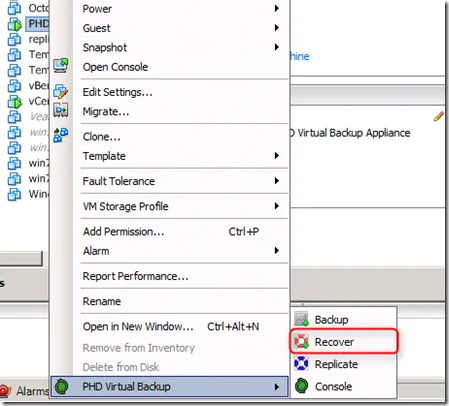Click Recover in PHD submenu
The image size is (449, 406).
344,342
